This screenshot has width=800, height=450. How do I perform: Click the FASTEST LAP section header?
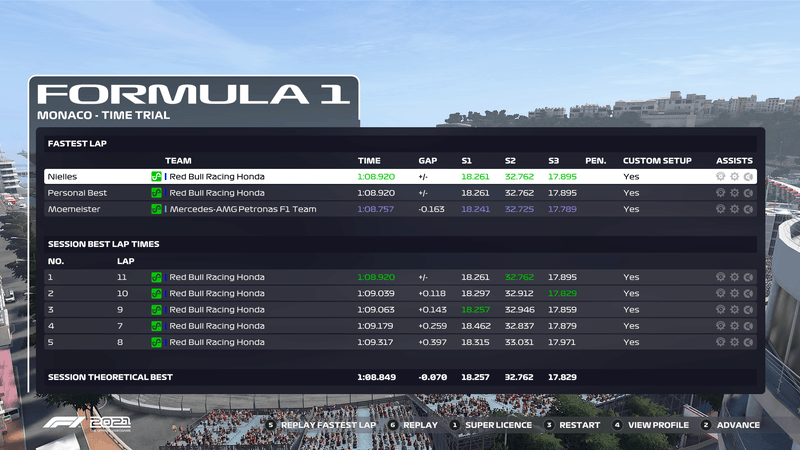77,144
